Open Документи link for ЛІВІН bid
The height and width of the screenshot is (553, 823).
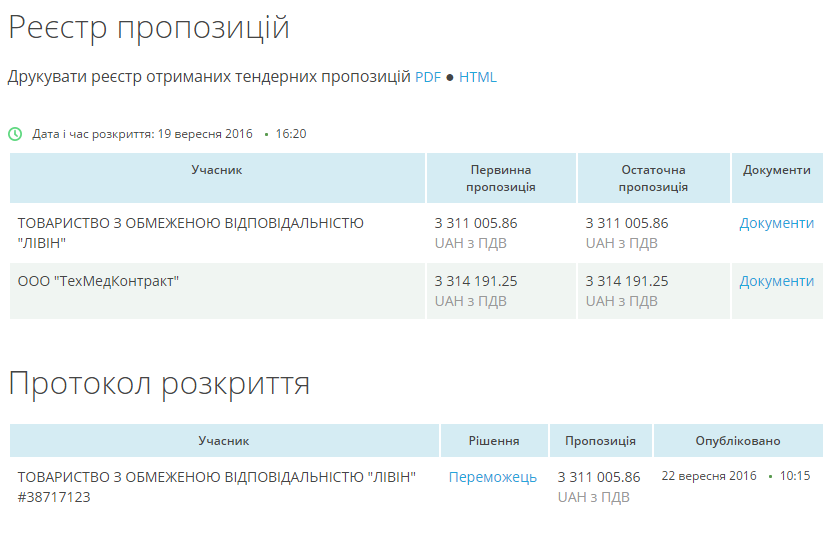[776, 223]
